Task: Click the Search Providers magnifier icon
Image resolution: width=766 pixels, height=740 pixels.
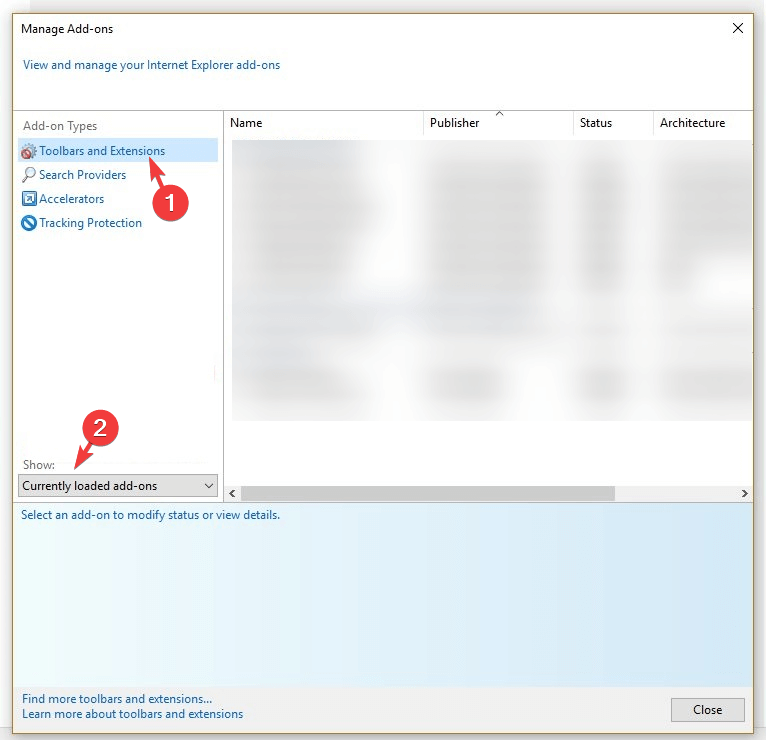Action: pos(29,175)
